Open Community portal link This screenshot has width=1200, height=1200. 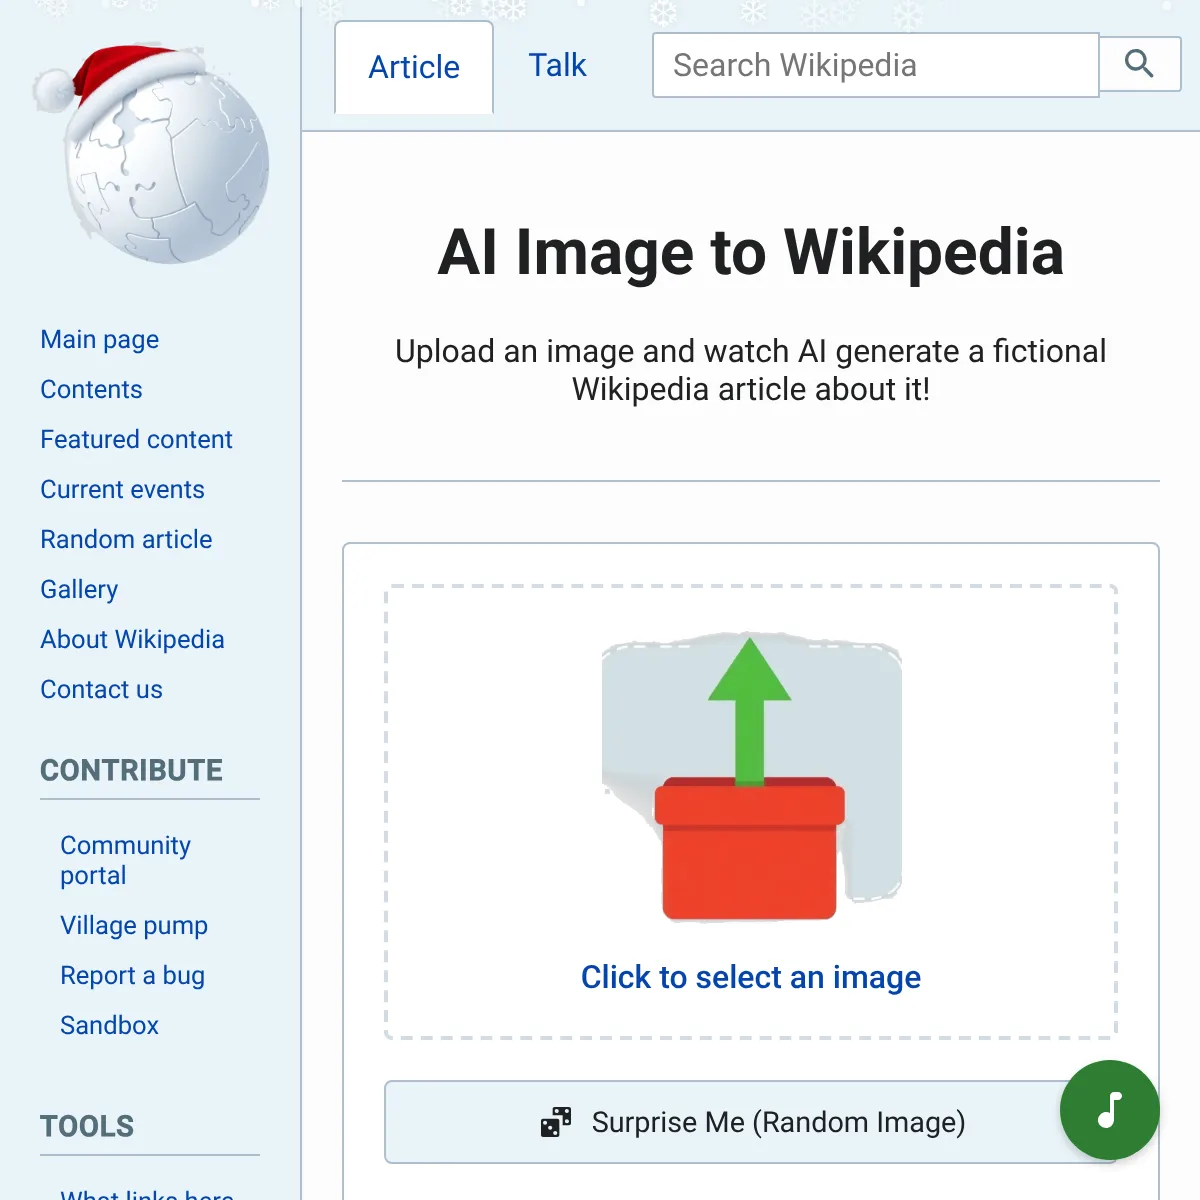click(x=125, y=860)
